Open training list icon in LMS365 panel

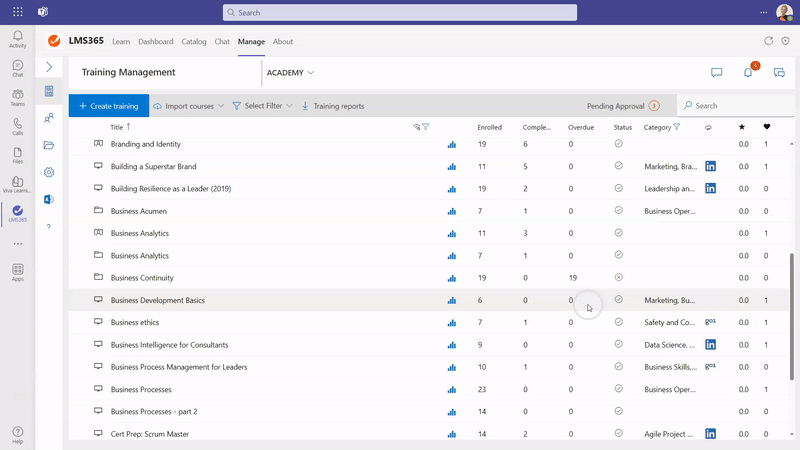49,91
